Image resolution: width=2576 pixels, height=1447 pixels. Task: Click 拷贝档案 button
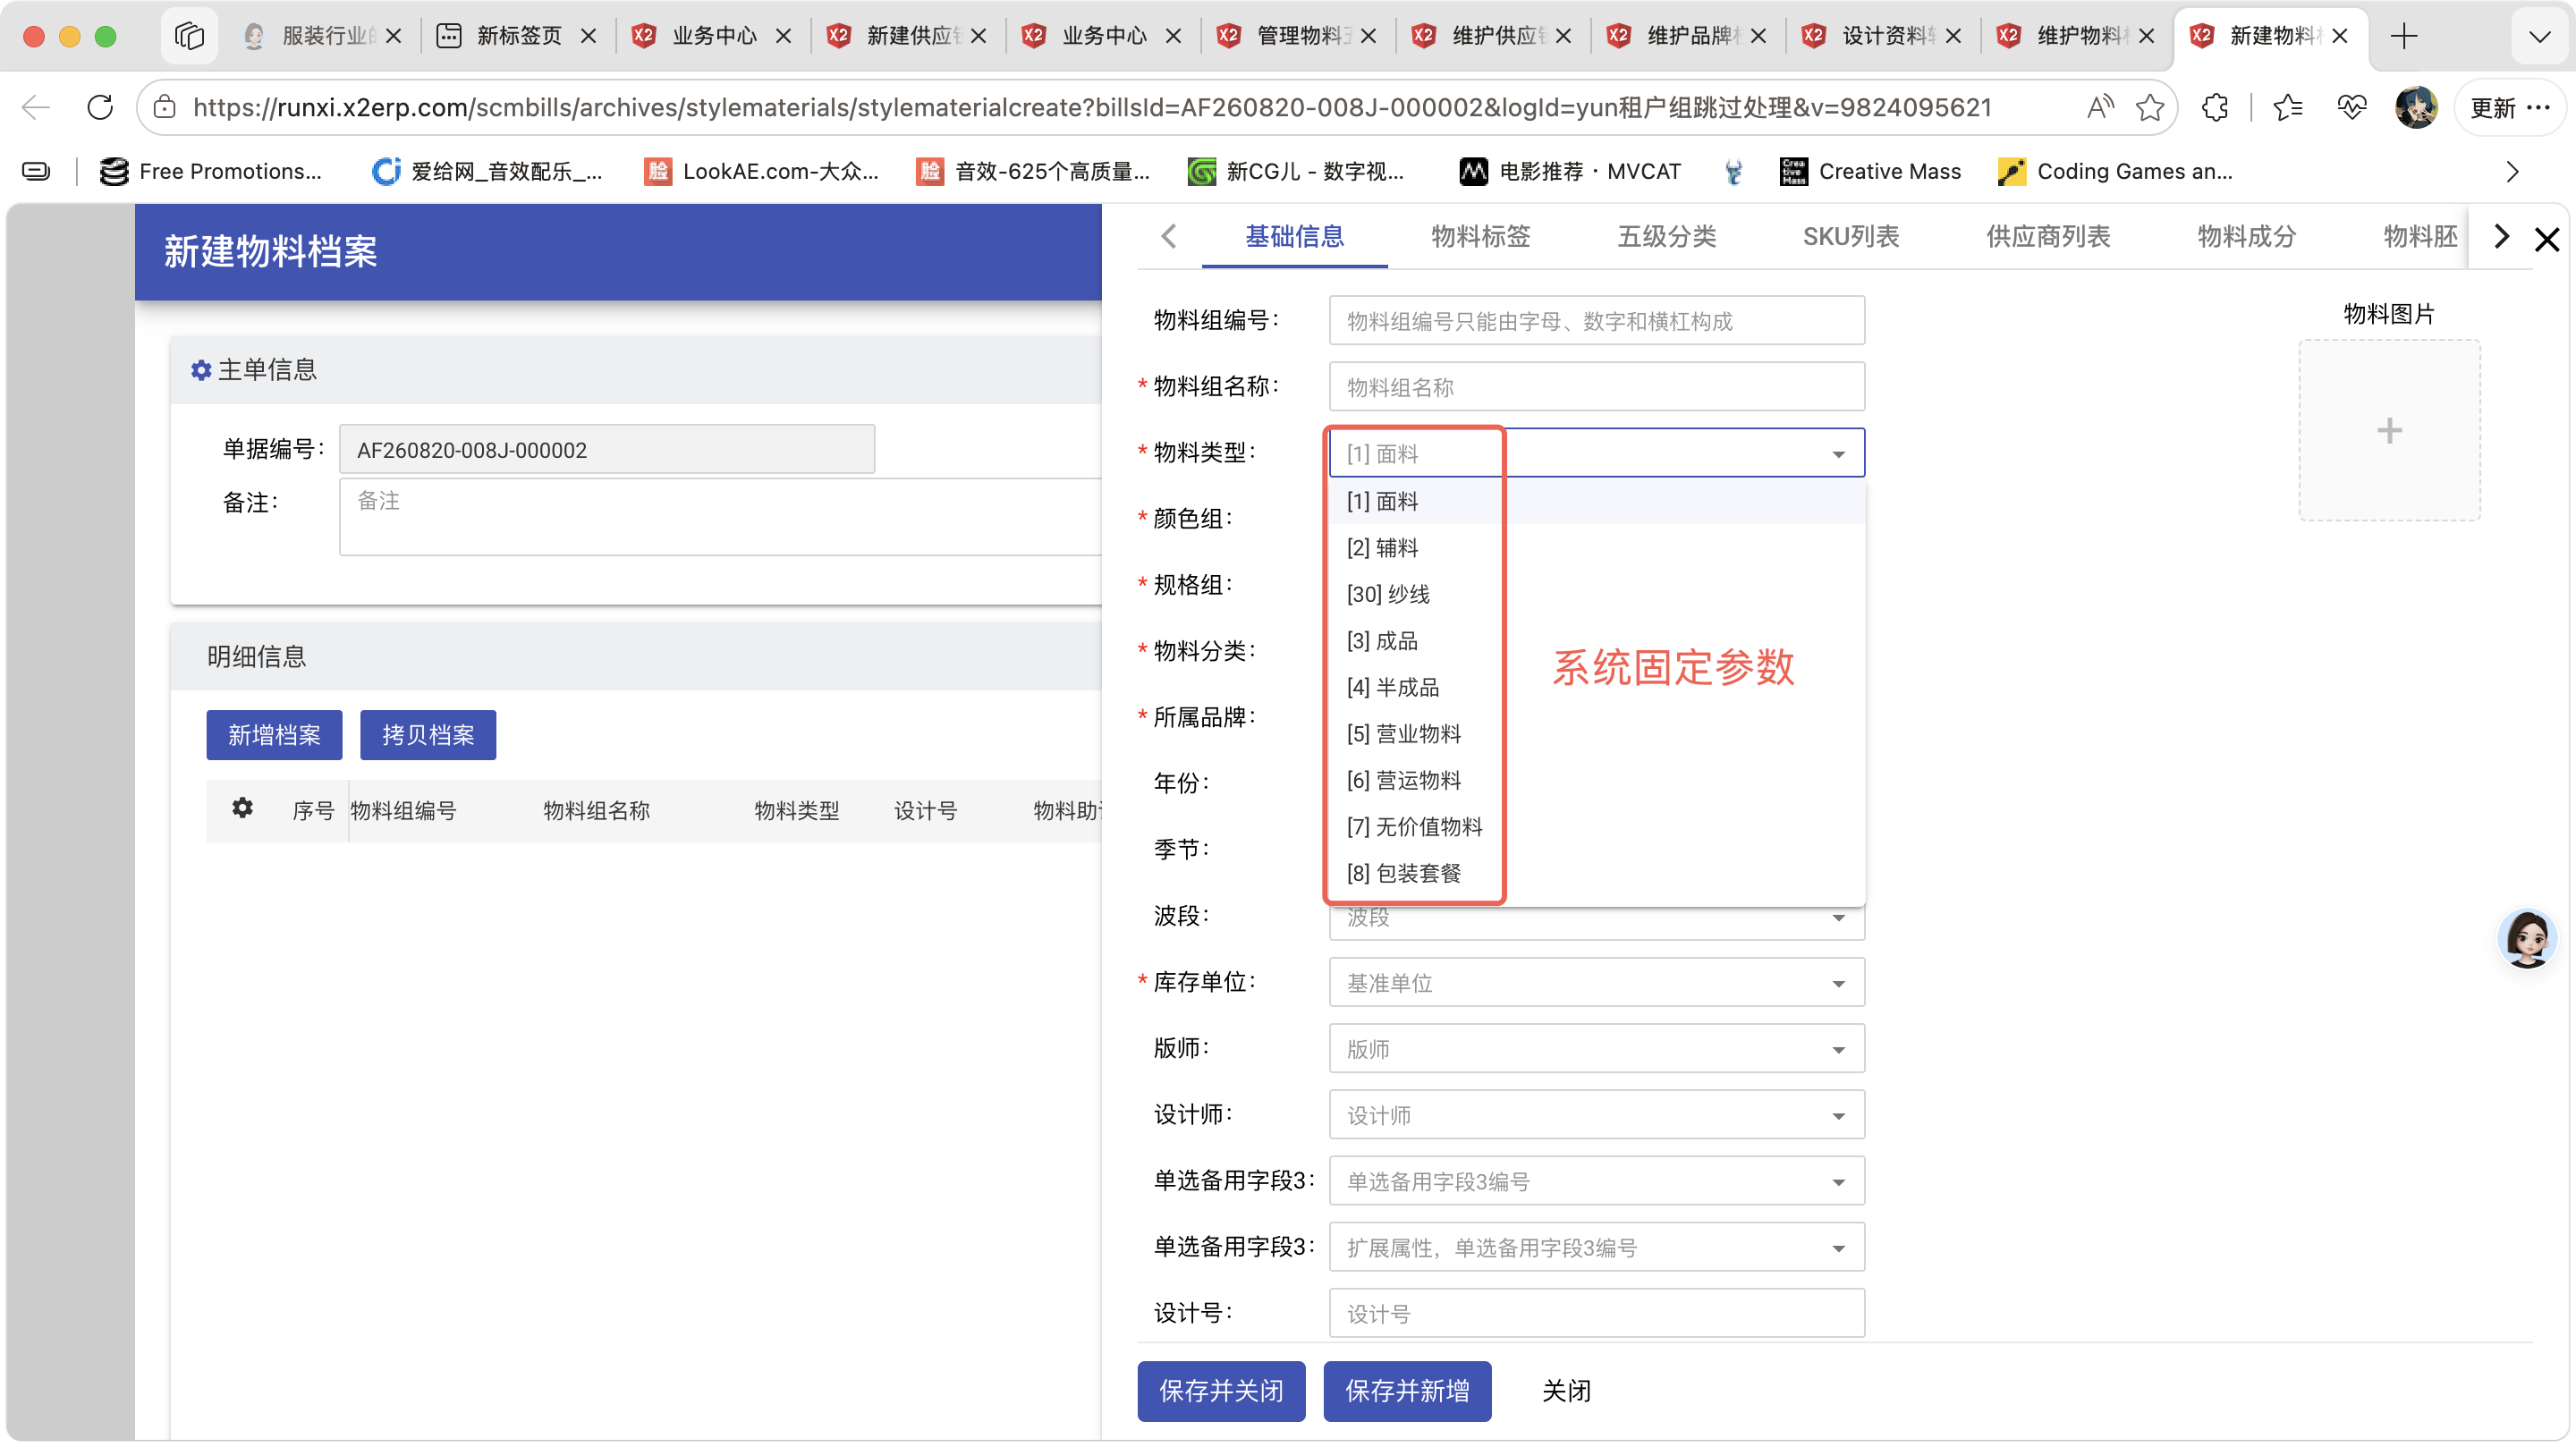(428, 735)
